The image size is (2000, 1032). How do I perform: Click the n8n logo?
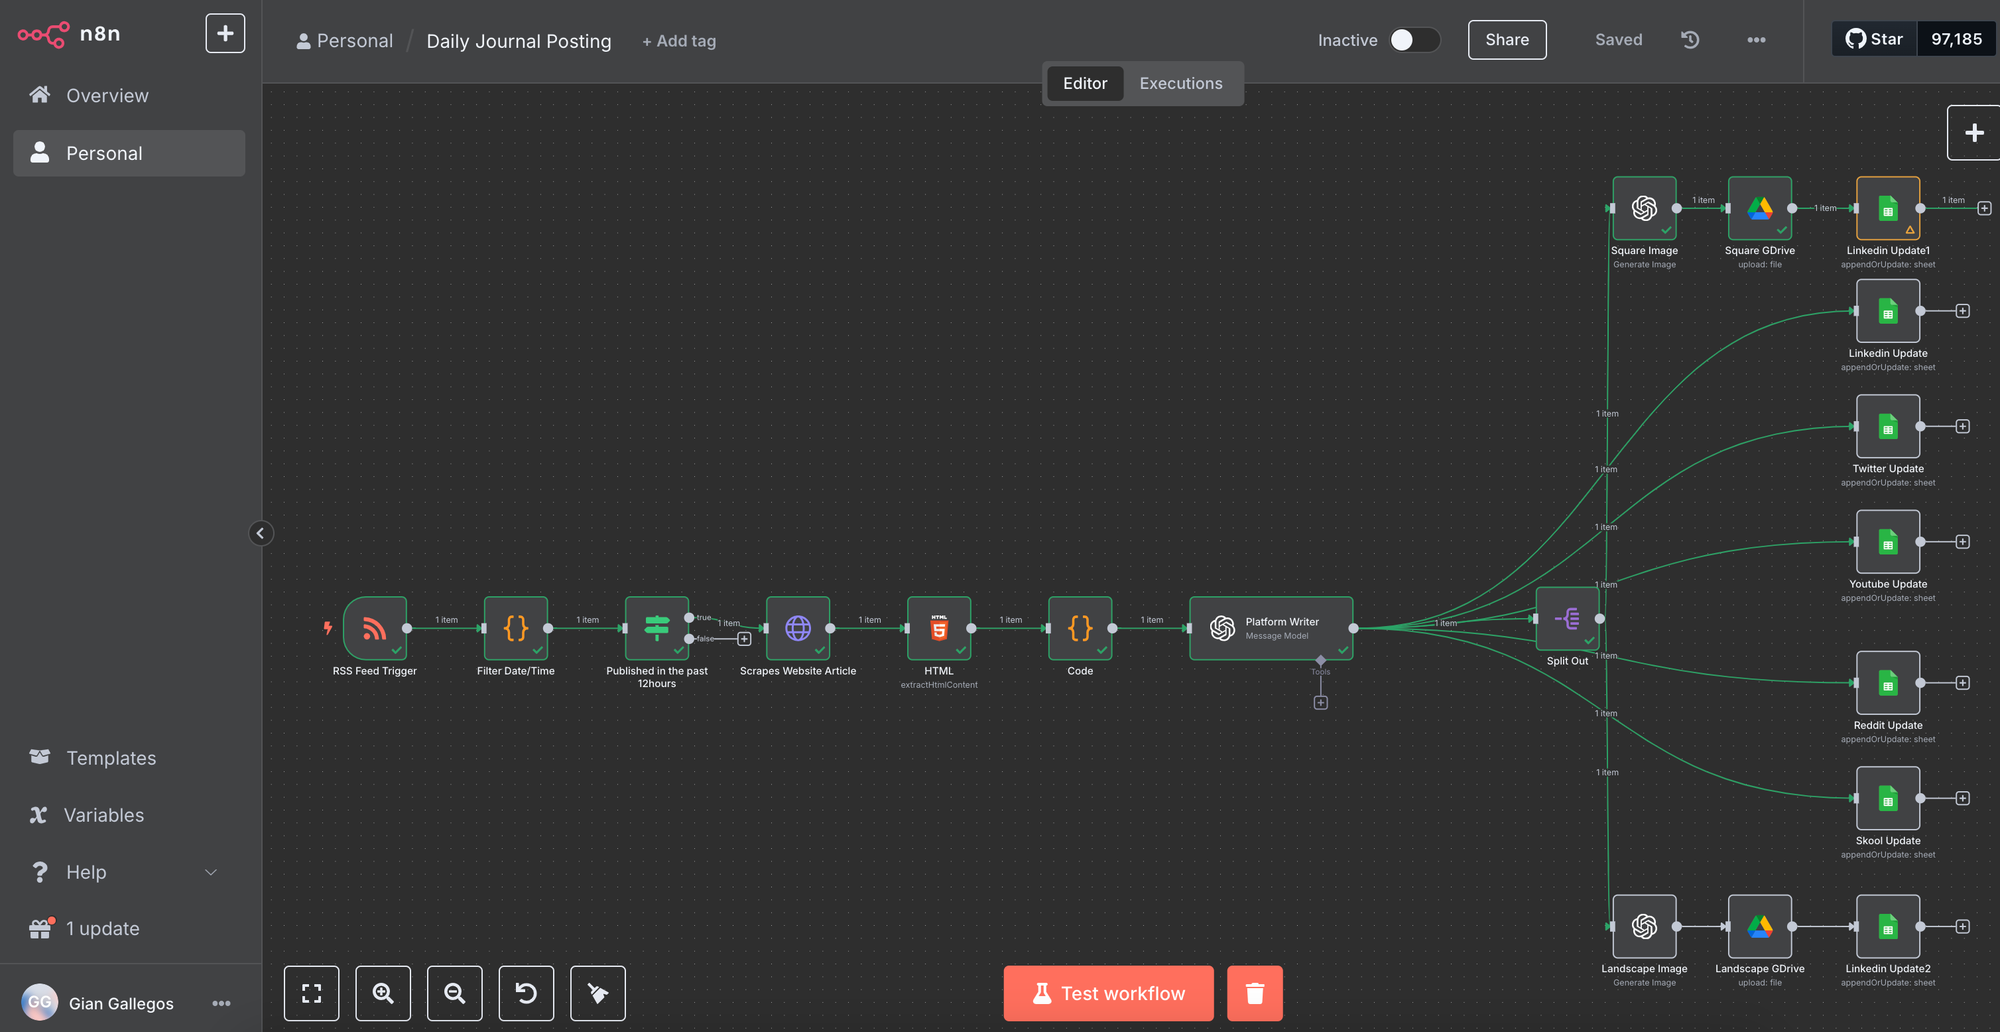(x=69, y=34)
